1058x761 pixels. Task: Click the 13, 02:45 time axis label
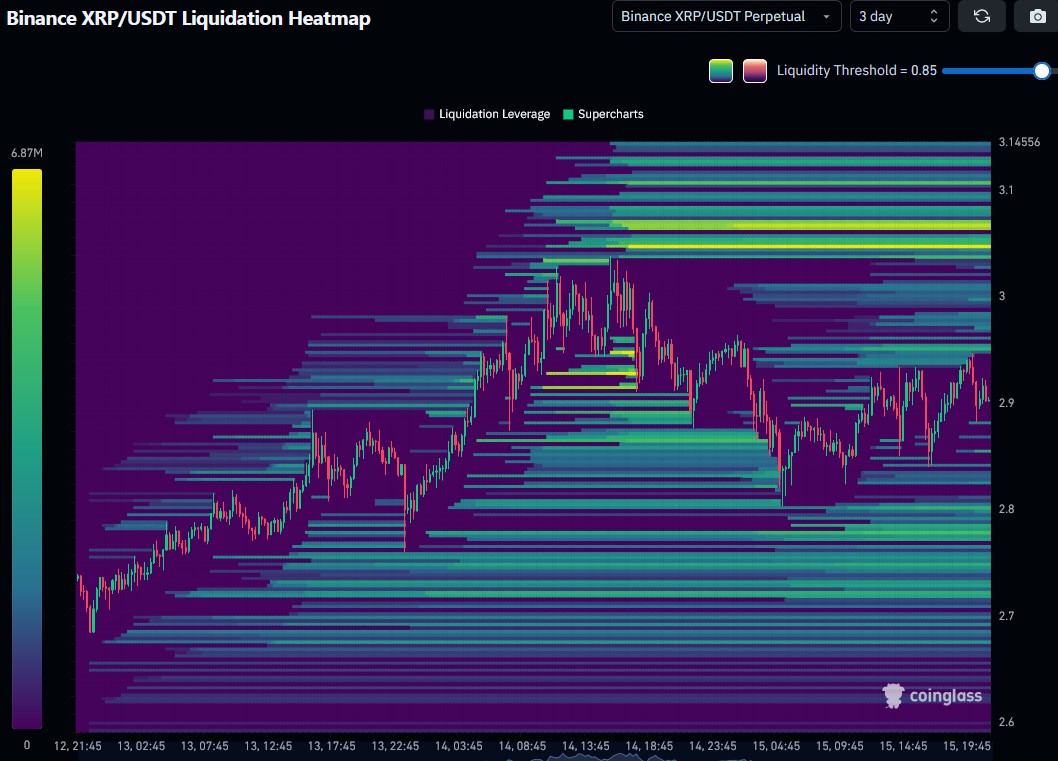[x=141, y=746]
